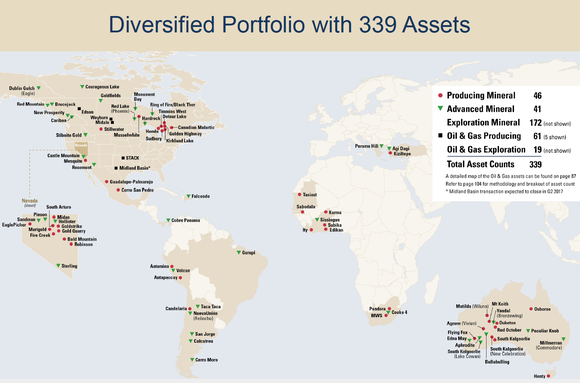Click the 'Pandora' map label
Image resolution: width=580 pixels, height=383 pixels.
point(377,309)
